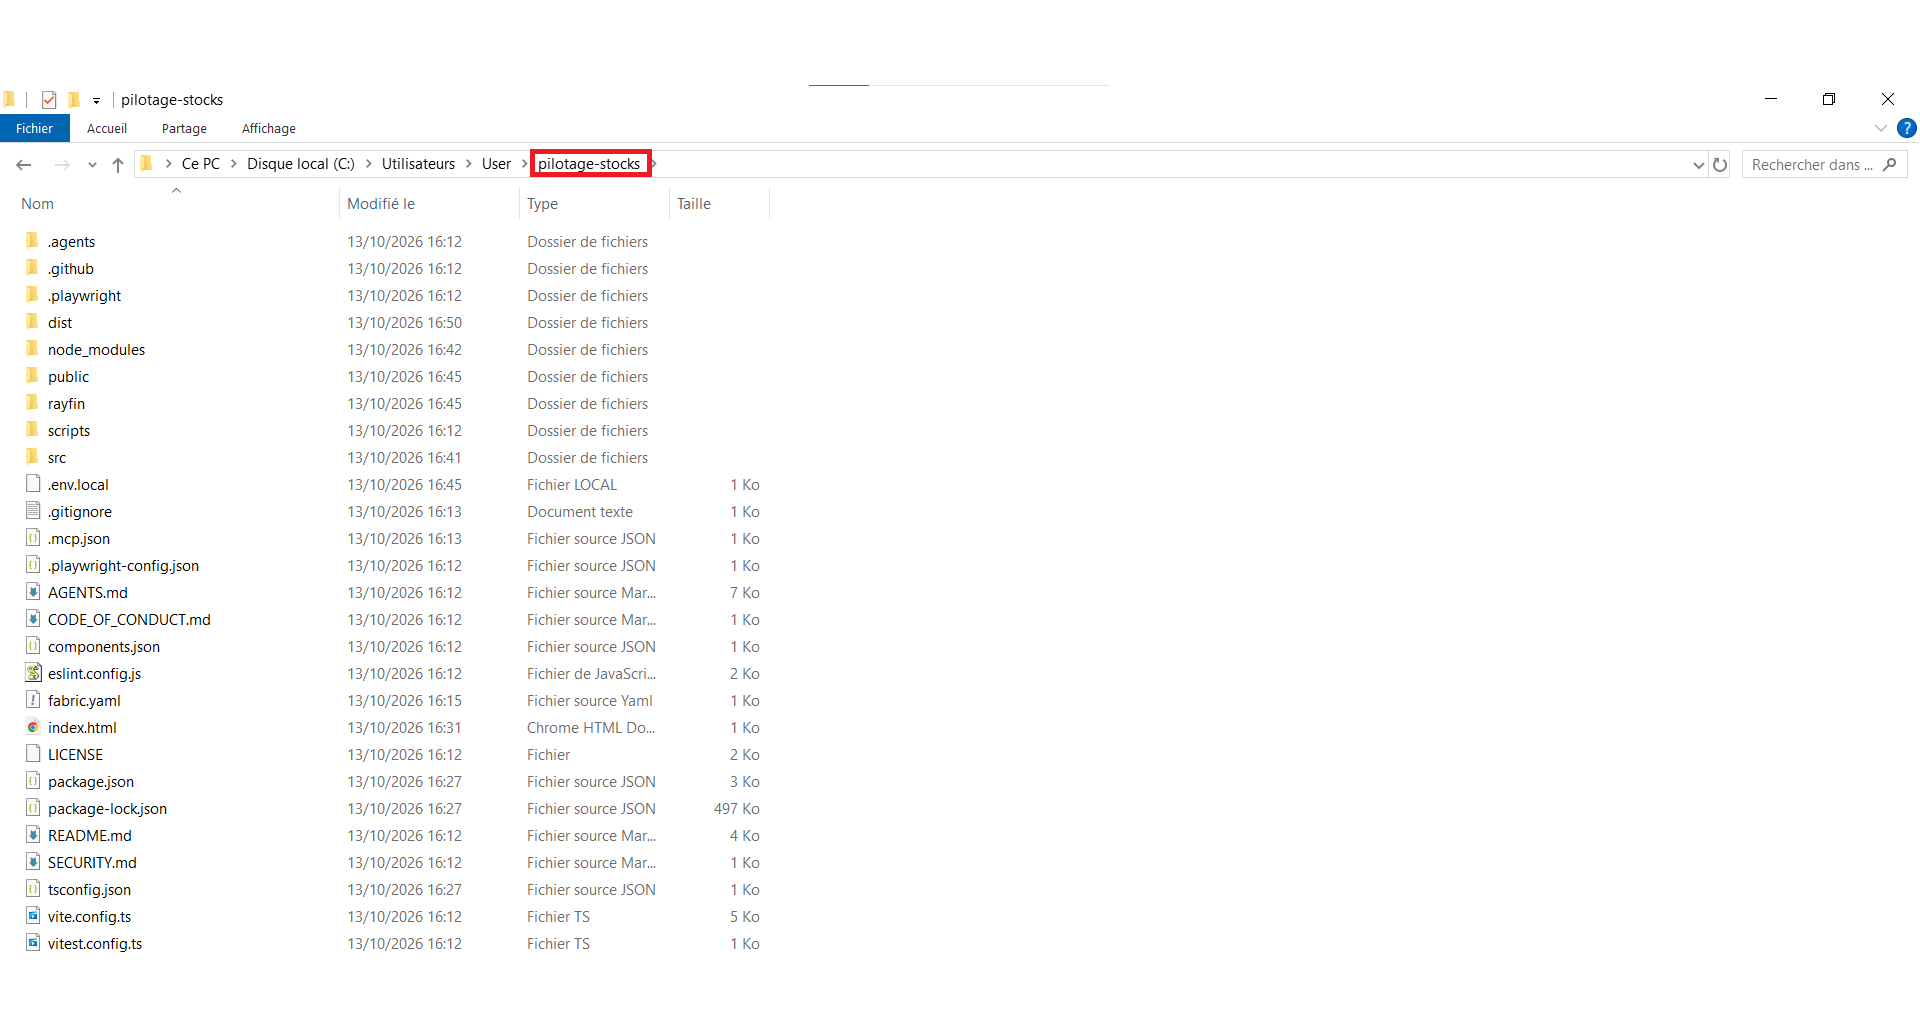1920x1028 pixels.
Task: Select the src folder icon
Action: point(33,457)
